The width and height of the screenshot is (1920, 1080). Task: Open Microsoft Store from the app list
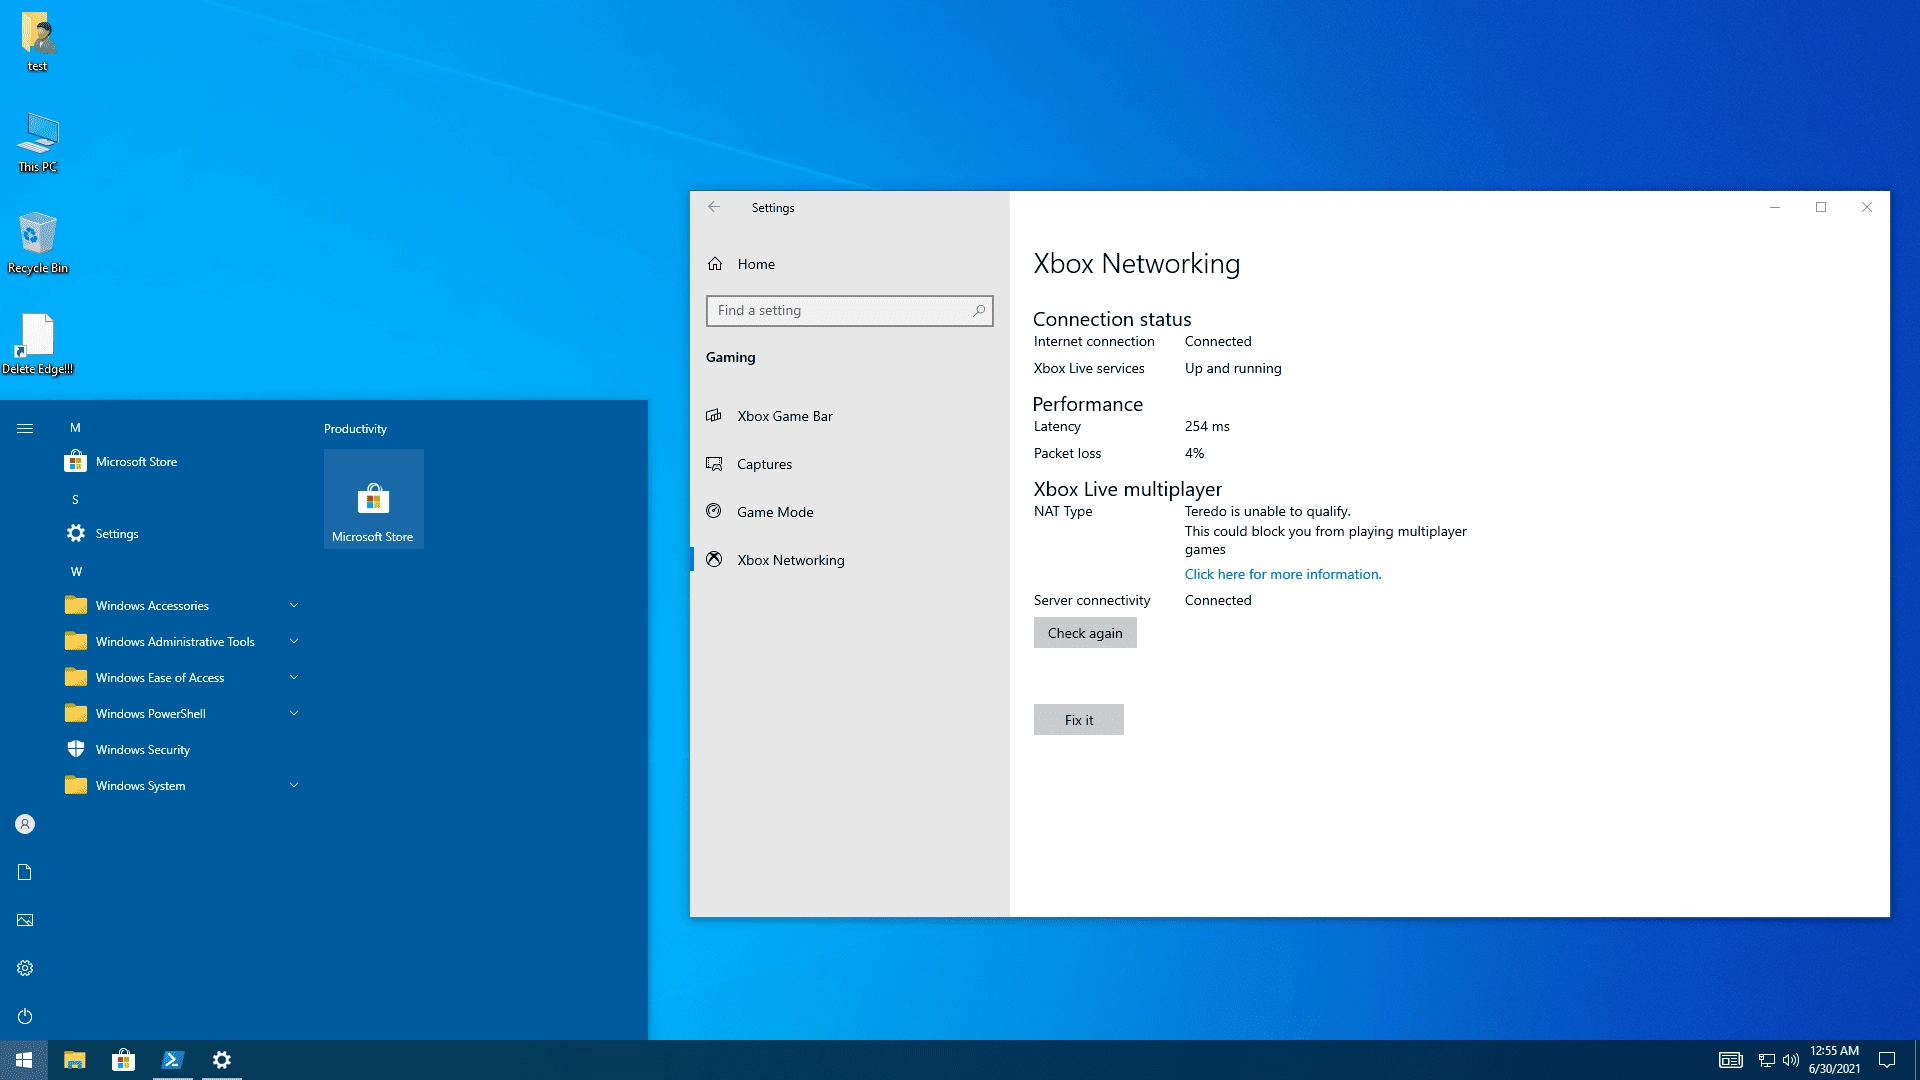(180, 462)
